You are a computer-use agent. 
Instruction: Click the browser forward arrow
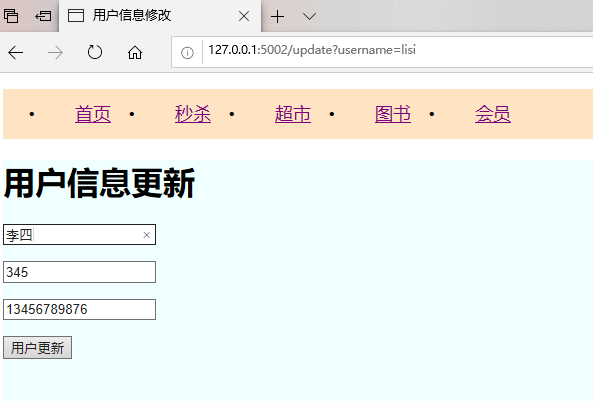[x=55, y=53]
